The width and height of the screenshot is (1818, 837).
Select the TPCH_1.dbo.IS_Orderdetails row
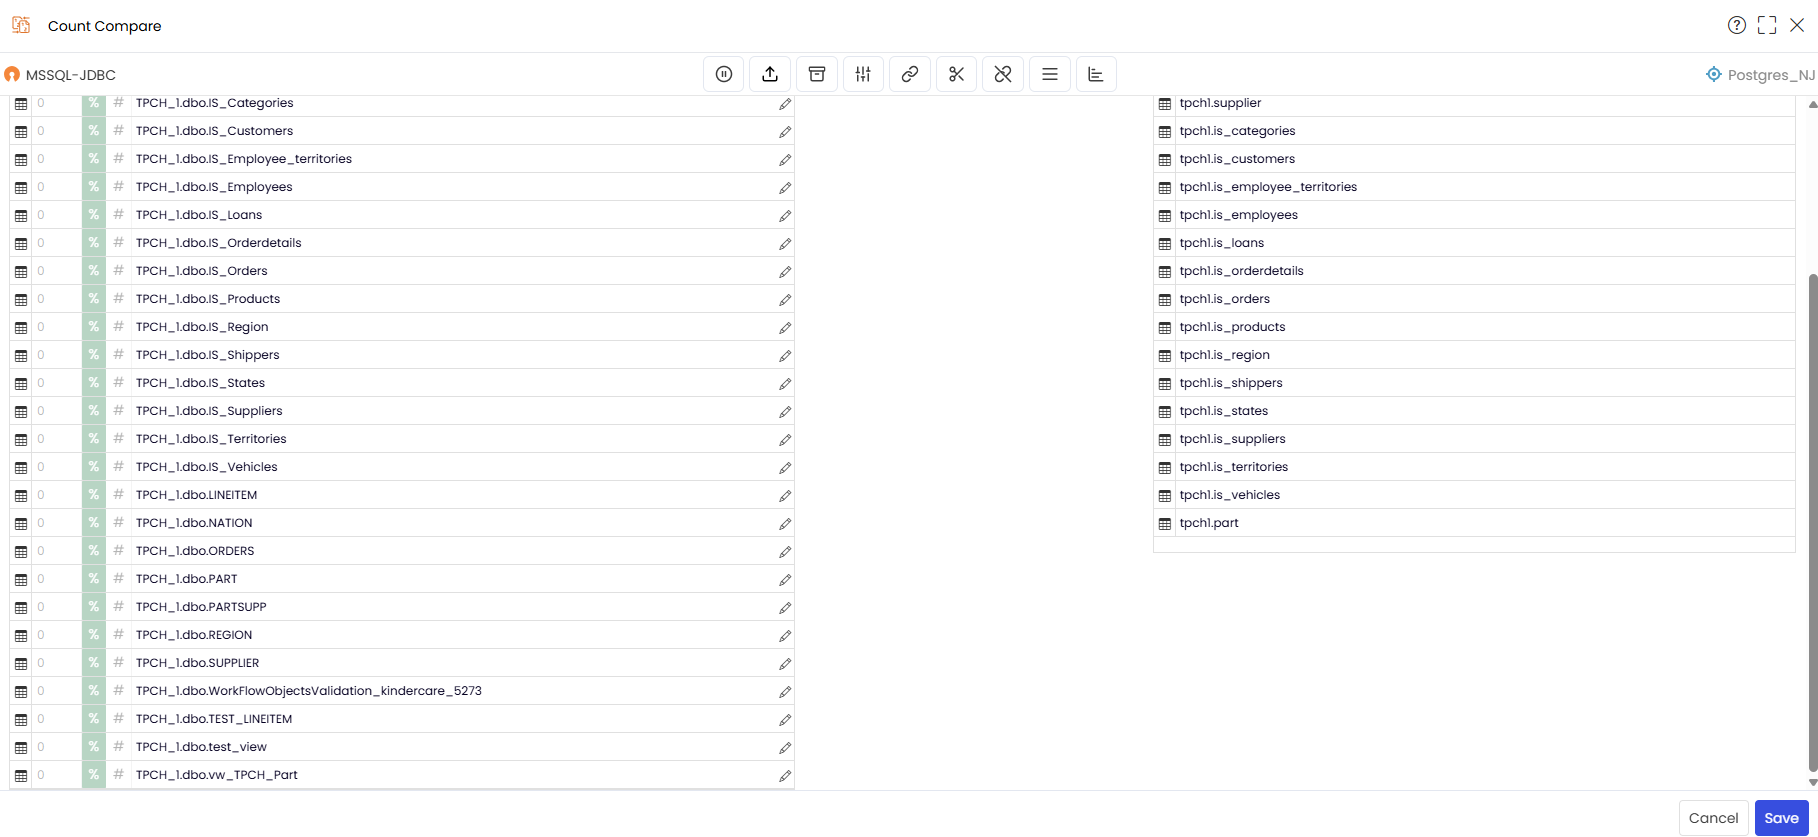tap(402, 243)
